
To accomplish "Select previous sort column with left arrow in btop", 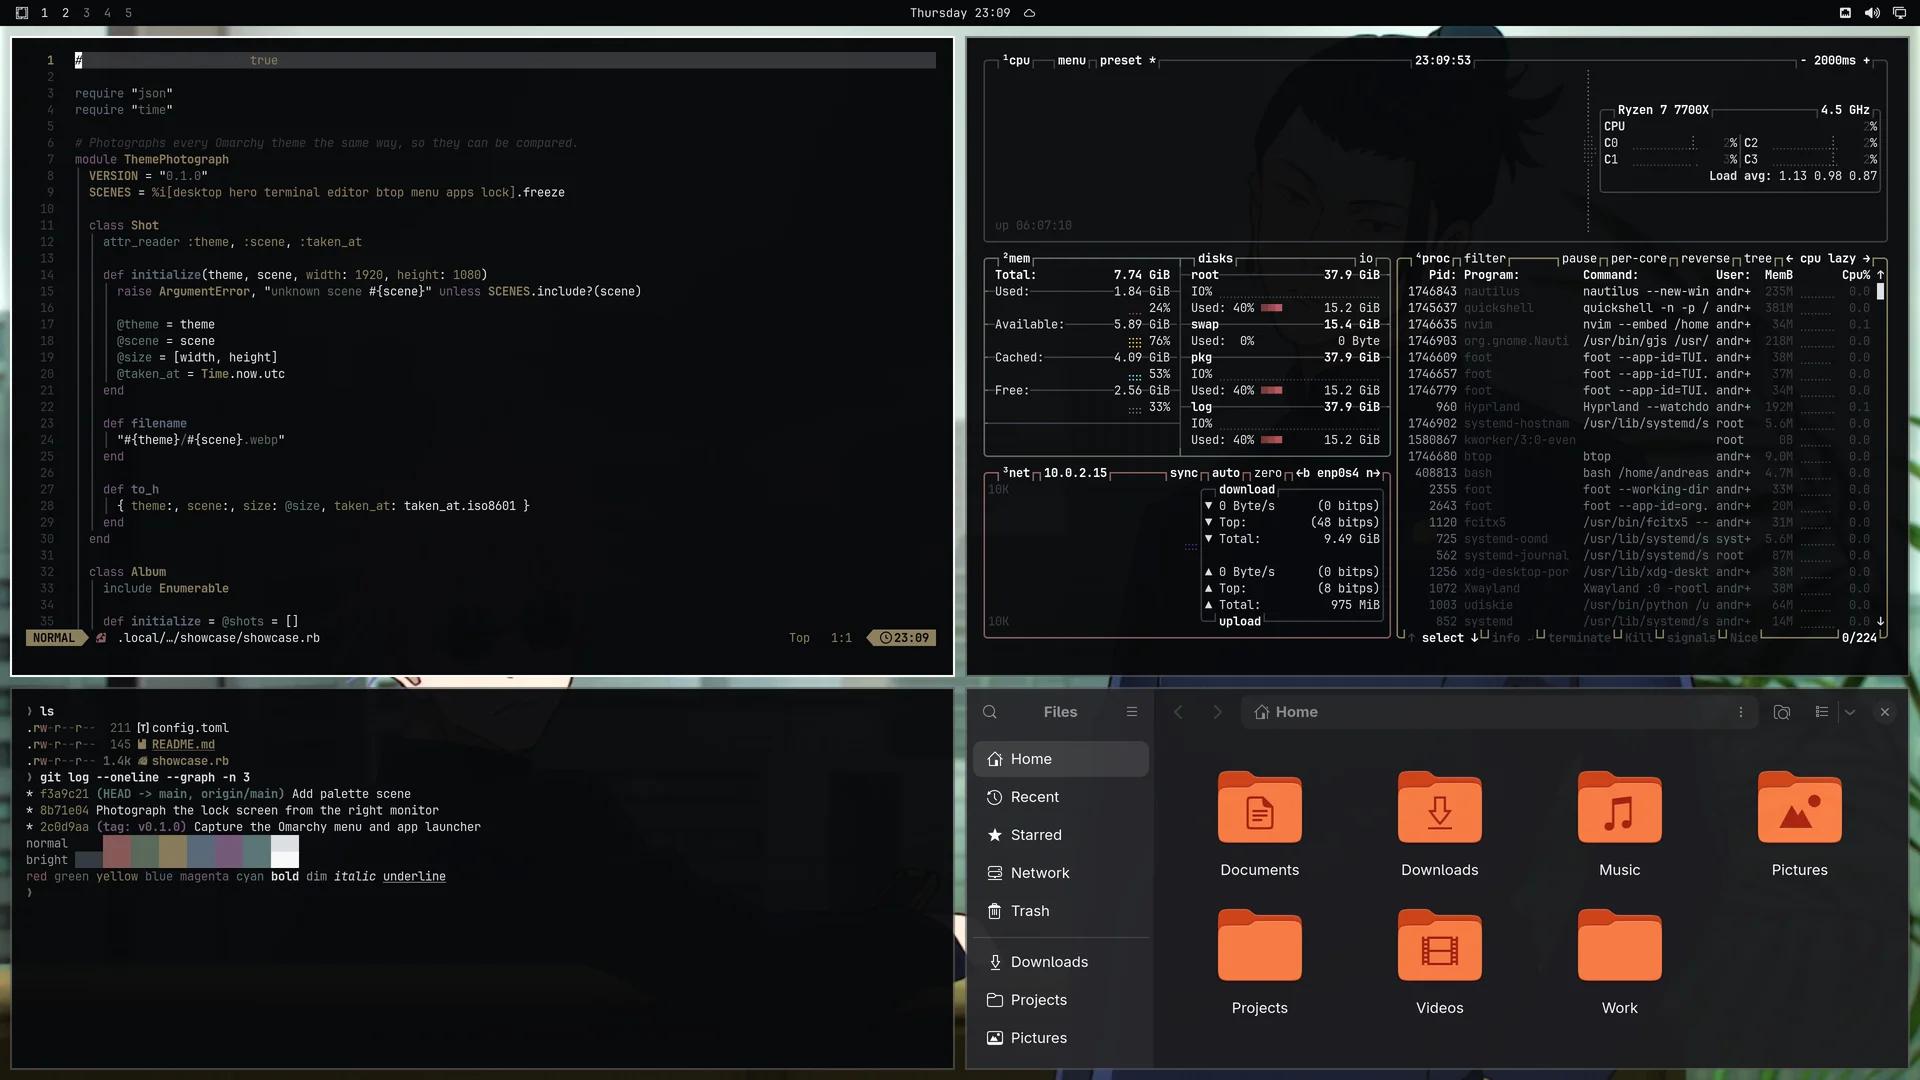I will pos(1789,259).
